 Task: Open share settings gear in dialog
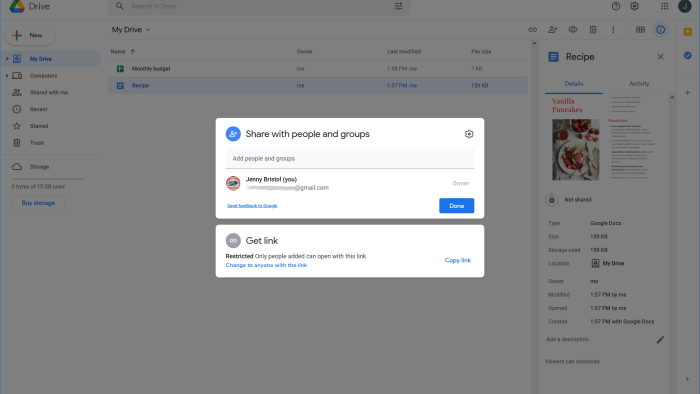coord(469,134)
